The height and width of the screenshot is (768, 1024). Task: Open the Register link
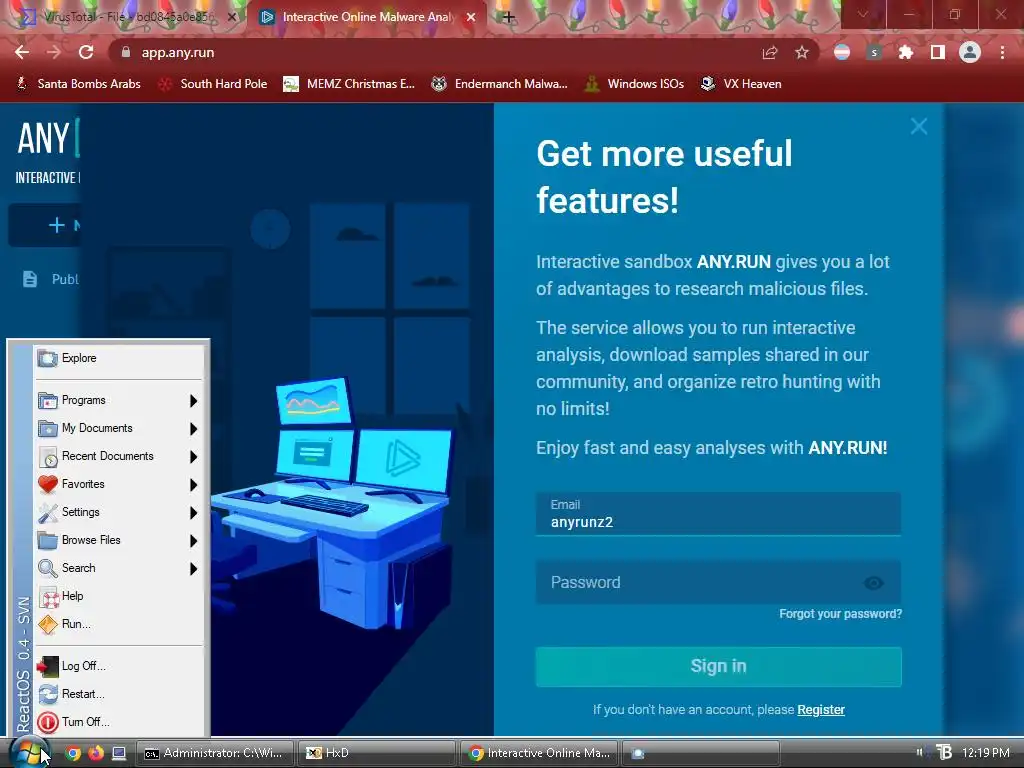click(821, 710)
